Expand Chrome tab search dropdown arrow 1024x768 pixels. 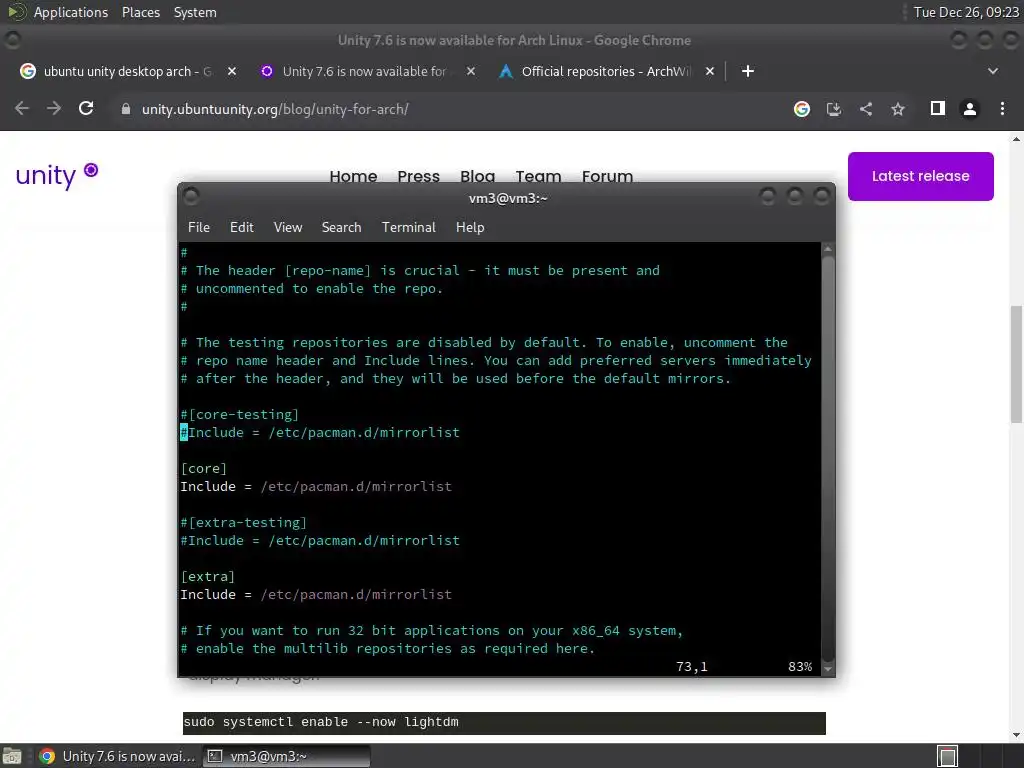coord(993,71)
